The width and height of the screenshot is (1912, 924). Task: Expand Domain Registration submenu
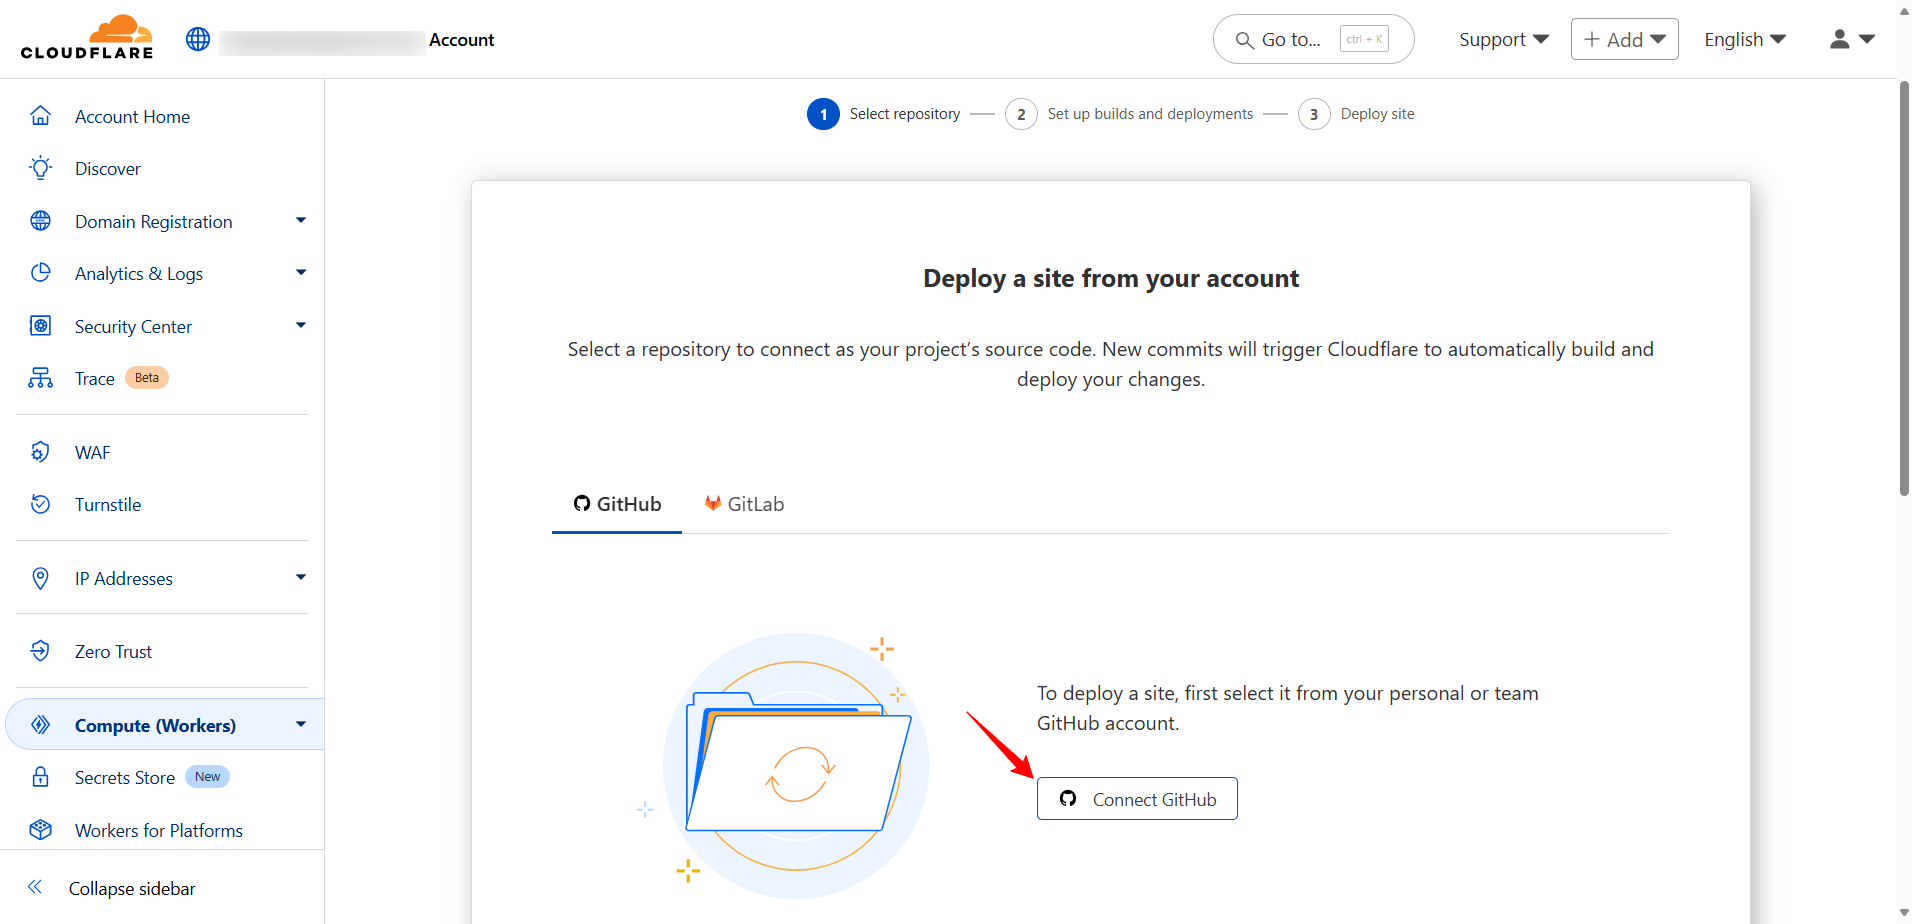300,221
